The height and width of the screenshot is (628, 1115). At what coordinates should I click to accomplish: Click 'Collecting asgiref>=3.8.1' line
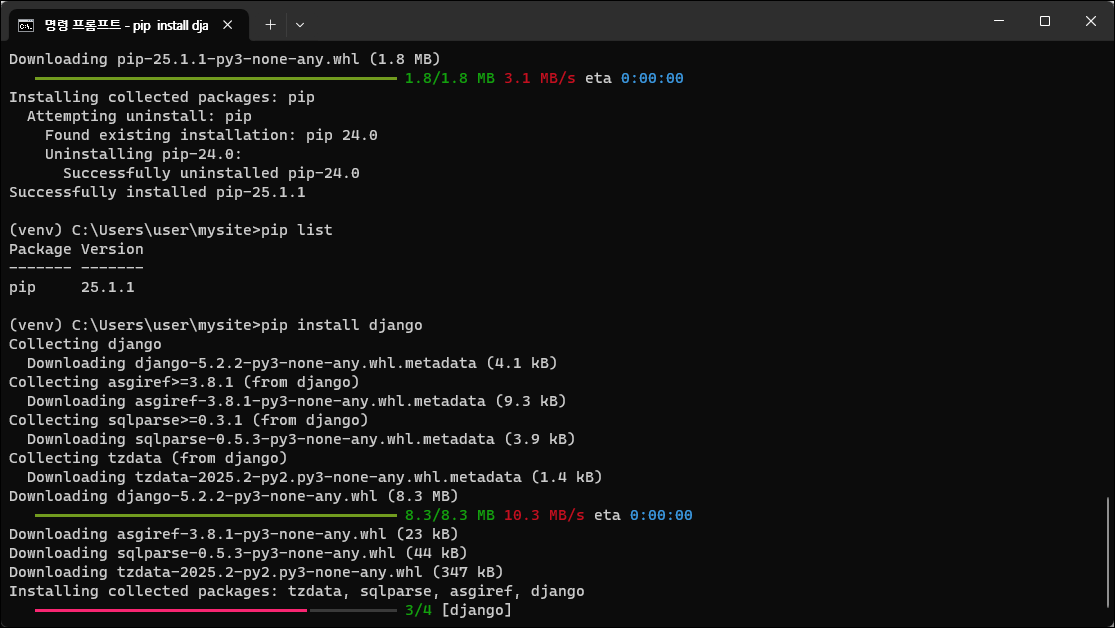tap(184, 382)
